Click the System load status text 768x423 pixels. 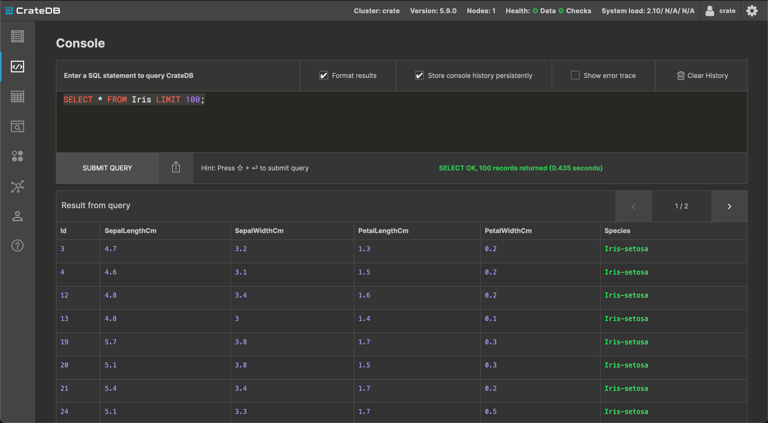(x=648, y=11)
